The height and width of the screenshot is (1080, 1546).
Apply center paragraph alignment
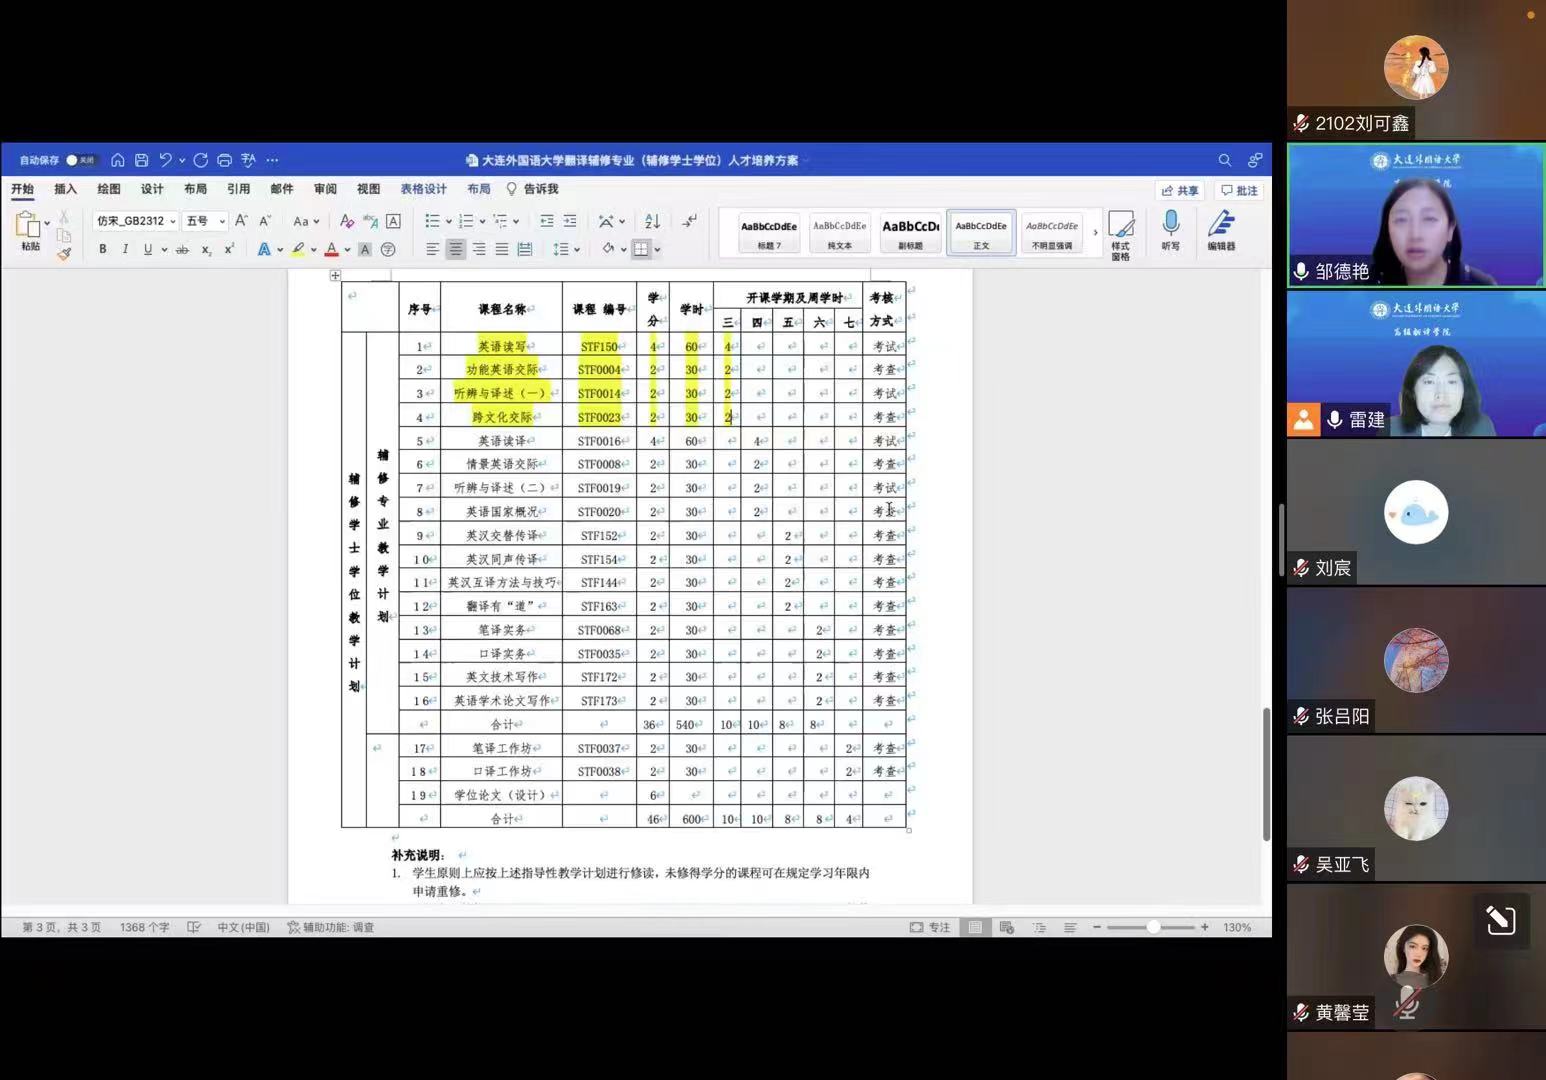pyautogui.click(x=455, y=249)
